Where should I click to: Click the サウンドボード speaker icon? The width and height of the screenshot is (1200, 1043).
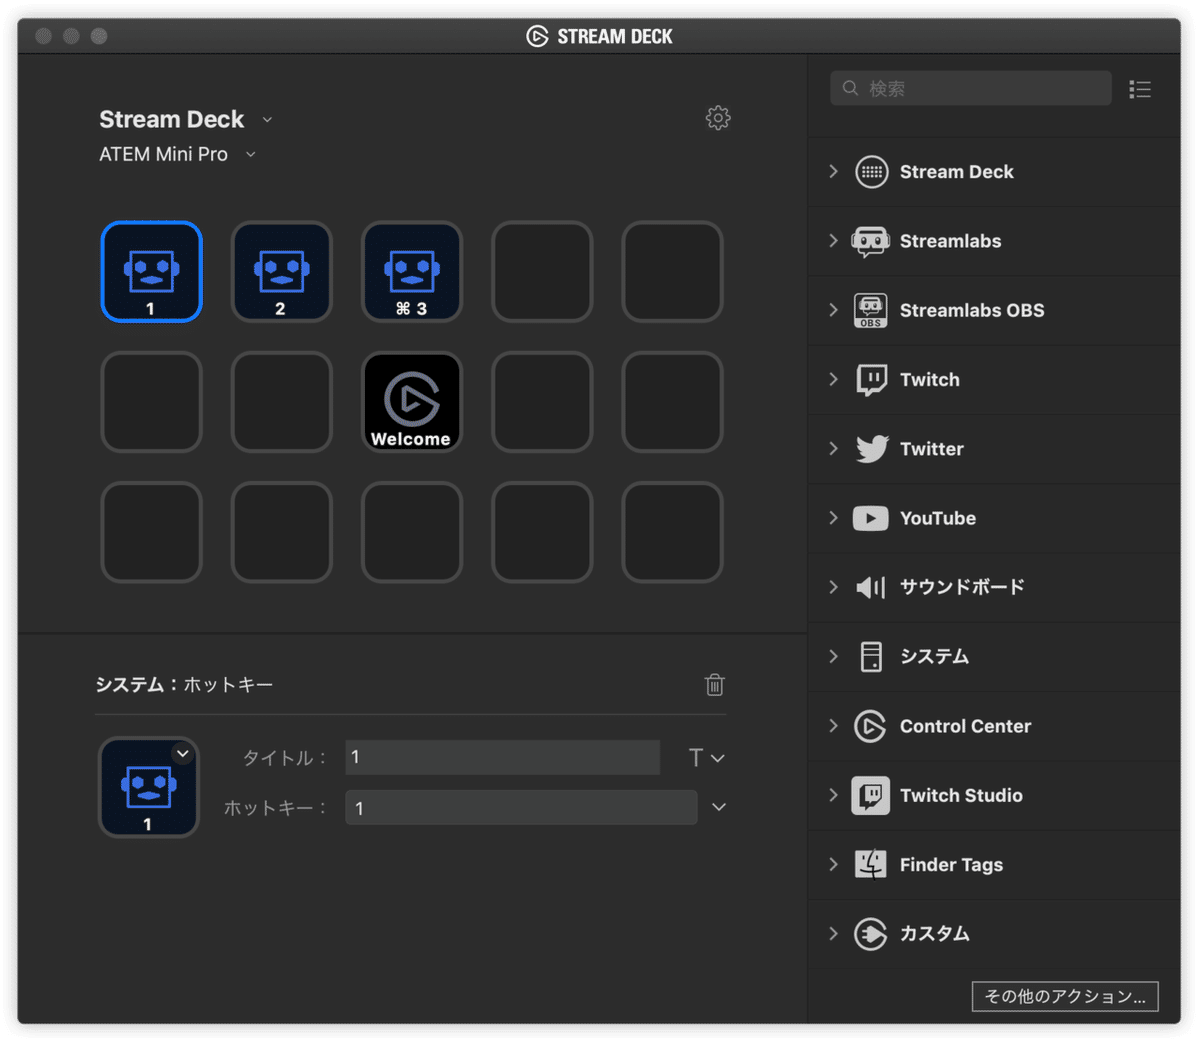coord(871,587)
